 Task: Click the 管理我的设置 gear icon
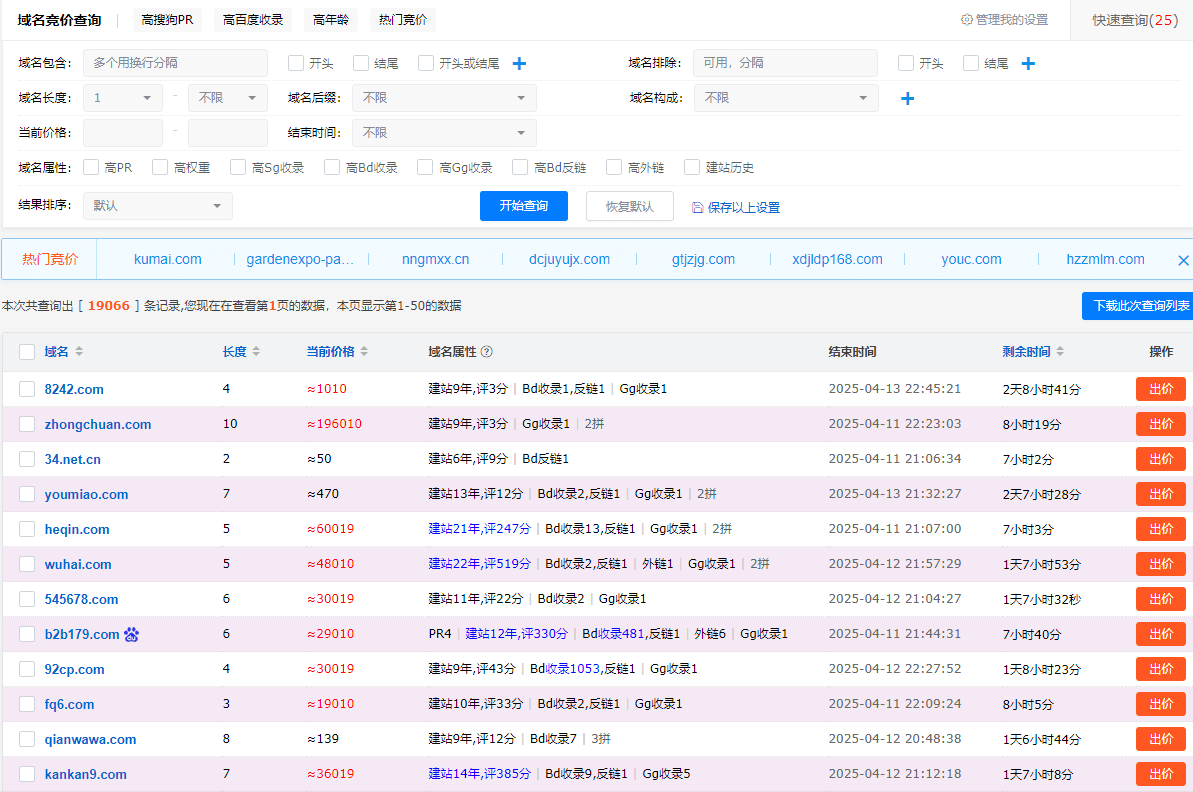coord(966,19)
